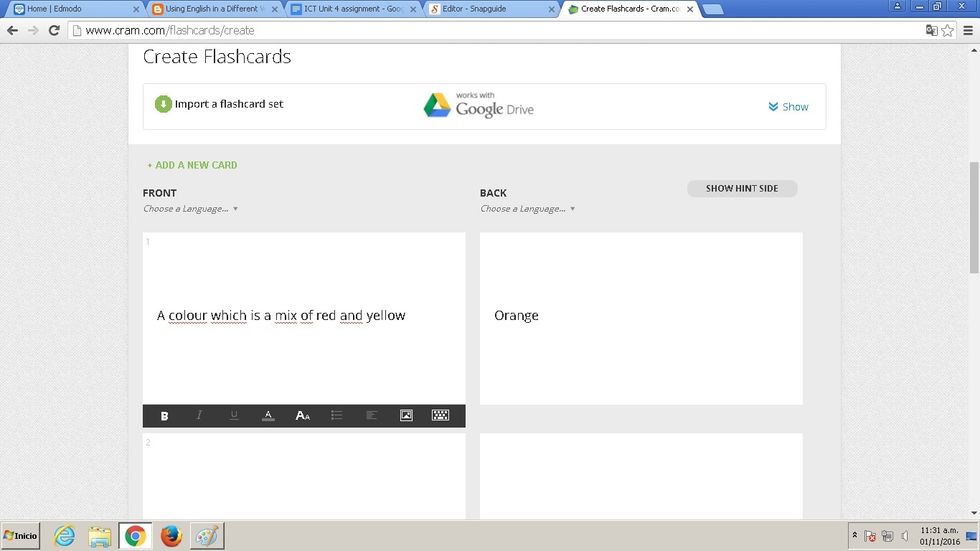
Task: Open the font size option
Action: tap(302, 416)
